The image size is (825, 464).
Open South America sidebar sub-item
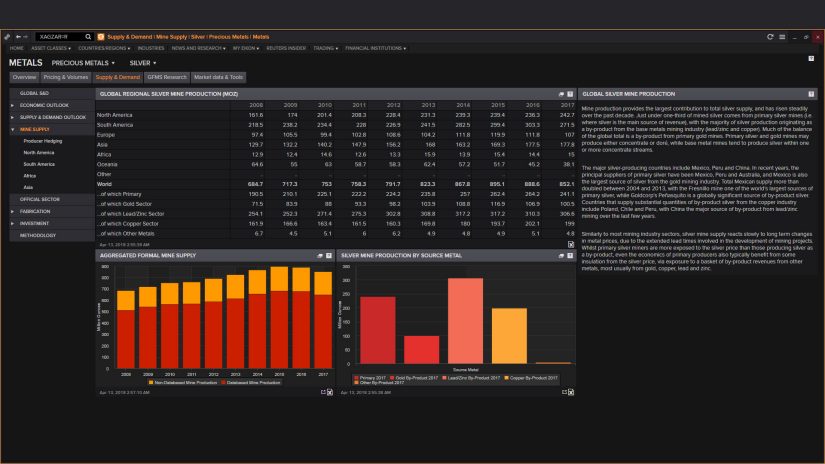39,164
